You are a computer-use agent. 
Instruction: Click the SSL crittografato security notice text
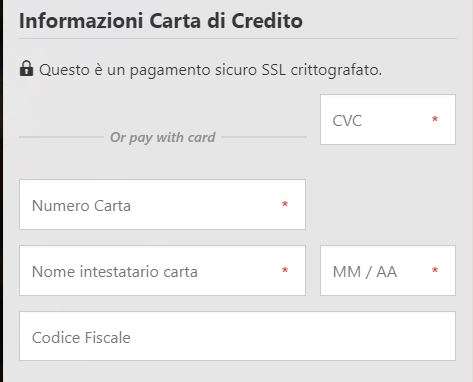[210, 70]
